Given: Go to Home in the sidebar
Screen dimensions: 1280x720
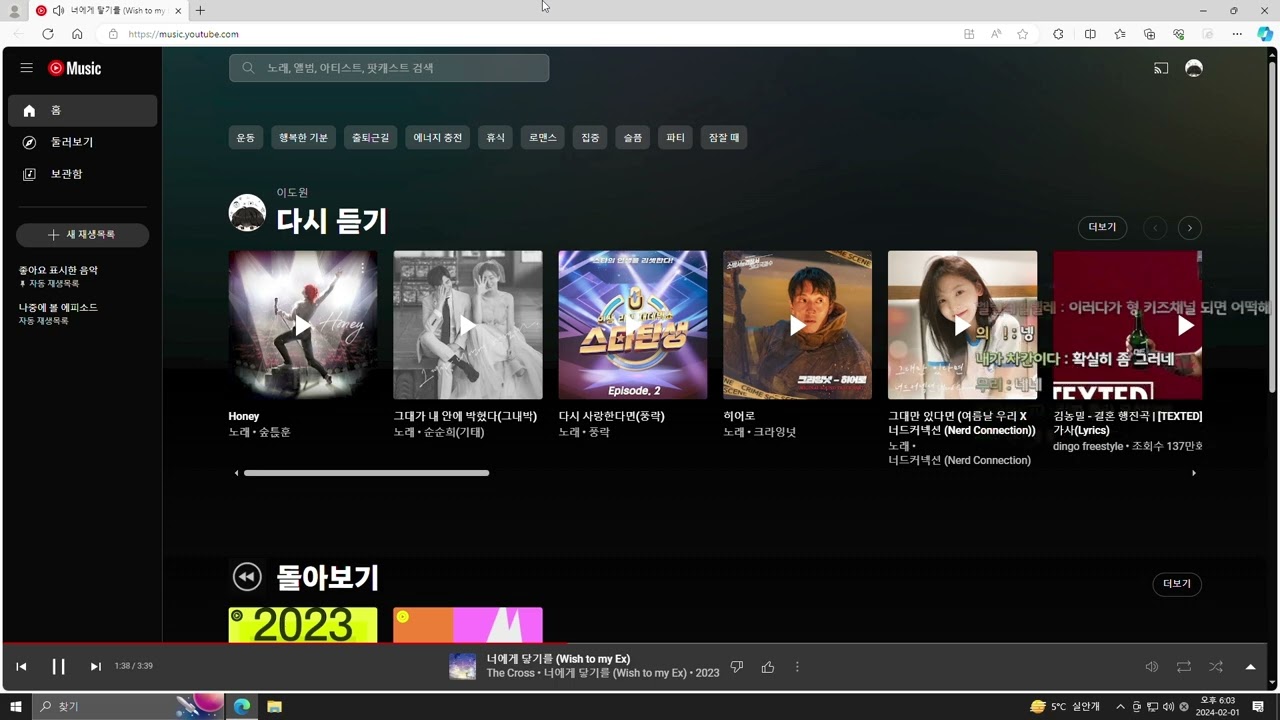Looking at the screenshot, I should pos(82,111).
